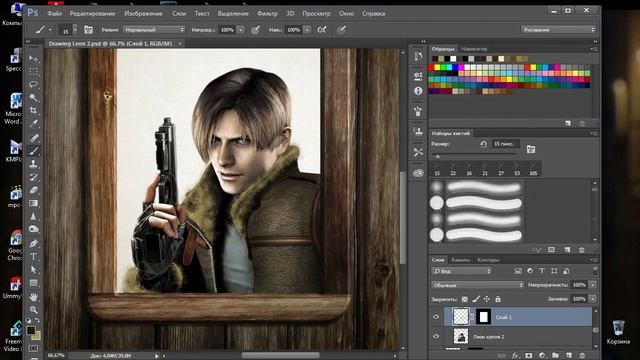The image size is (640, 360).
Task: Open the History panel icon
Action: pos(418,56)
